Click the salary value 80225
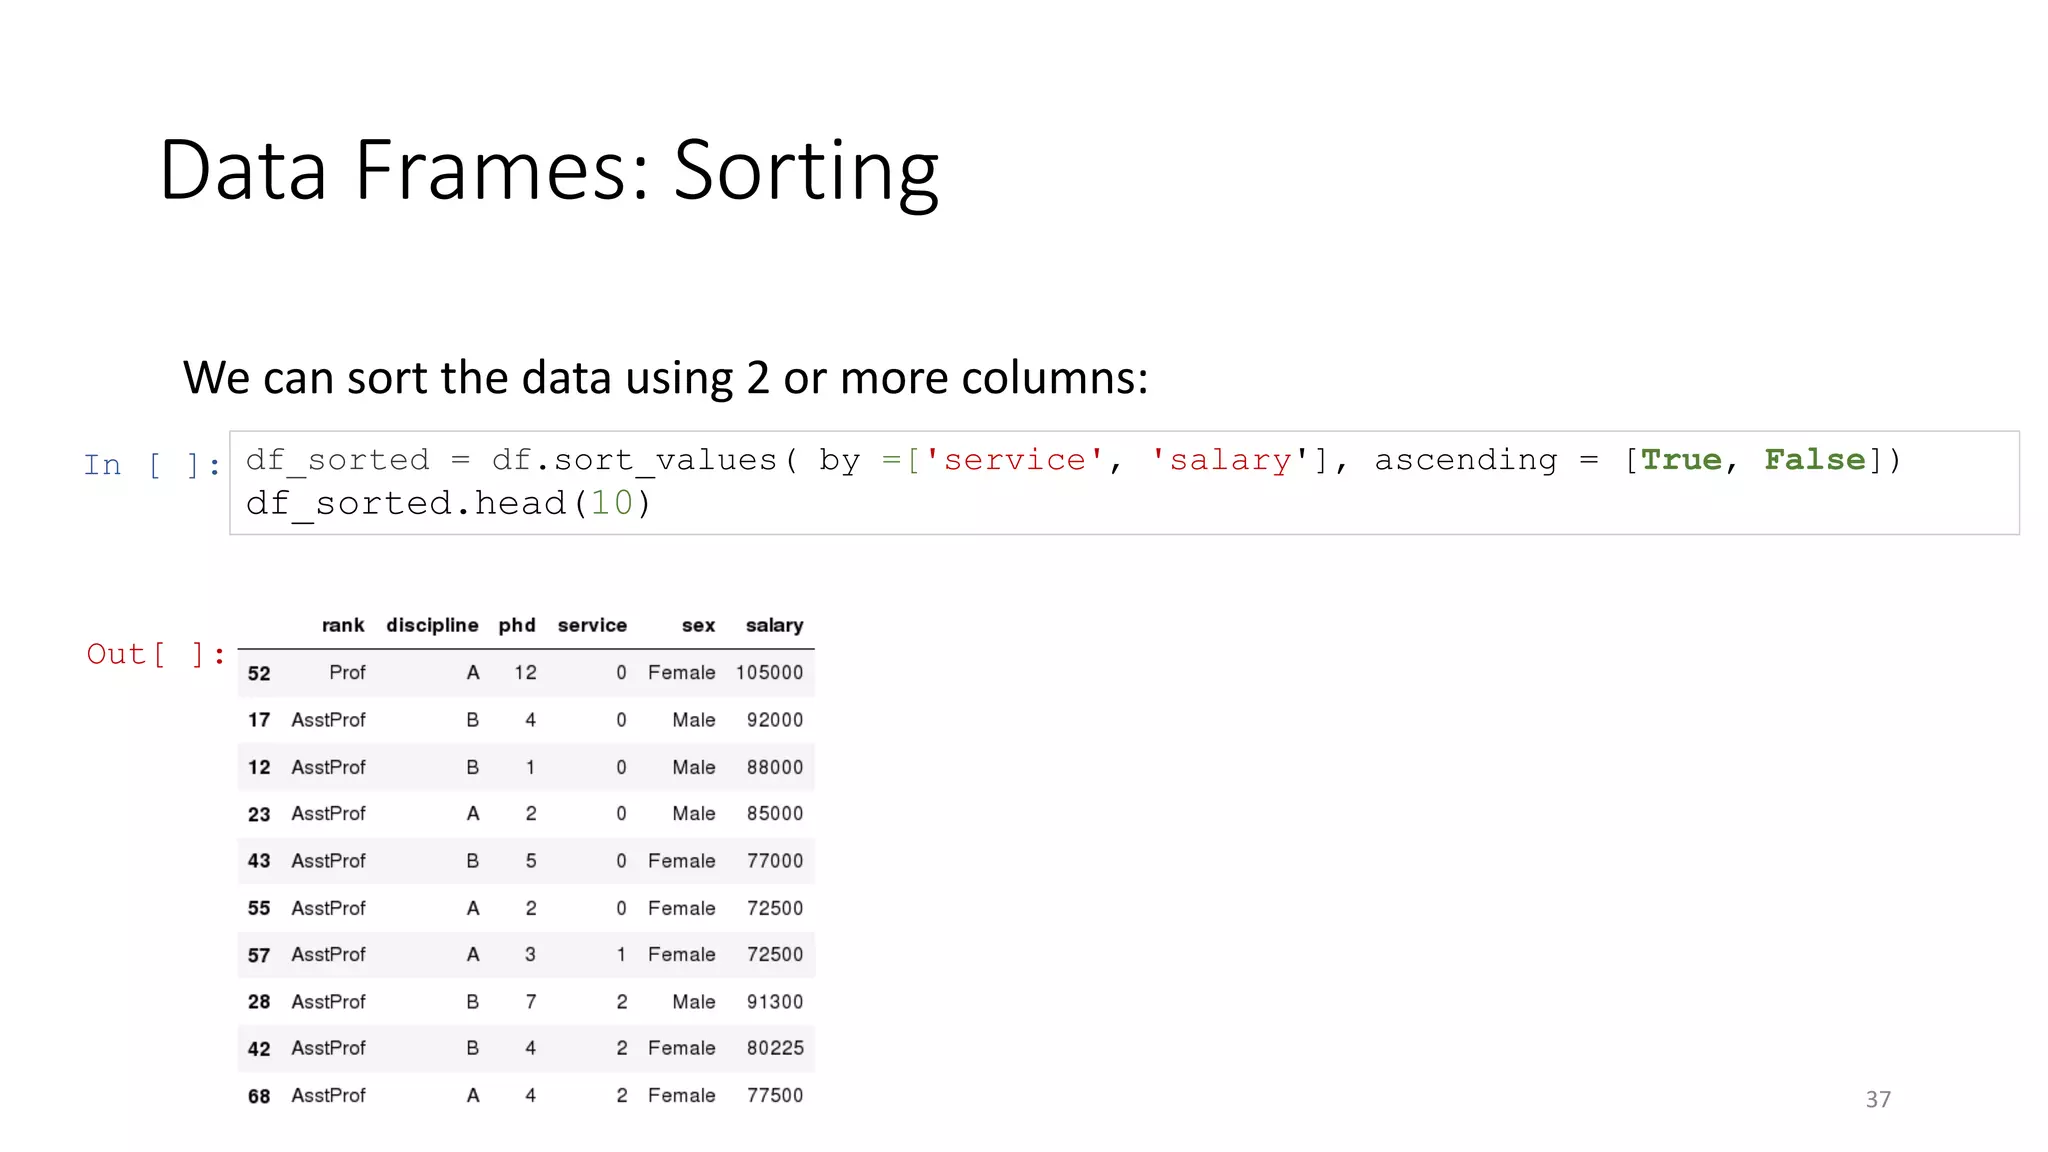Screen dimensions: 2048x1152 click(x=774, y=1048)
